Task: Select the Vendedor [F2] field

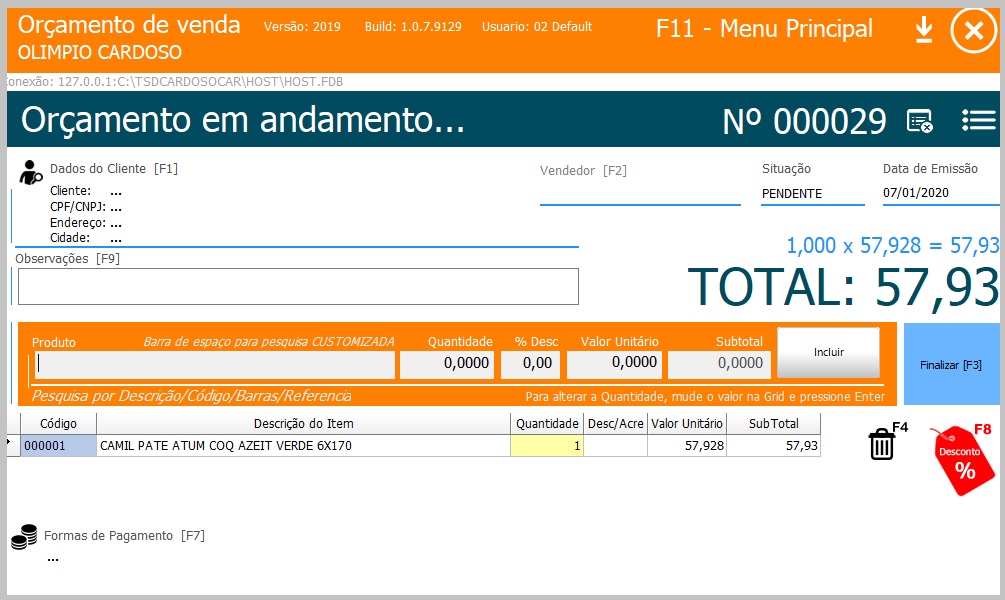Action: point(640,193)
